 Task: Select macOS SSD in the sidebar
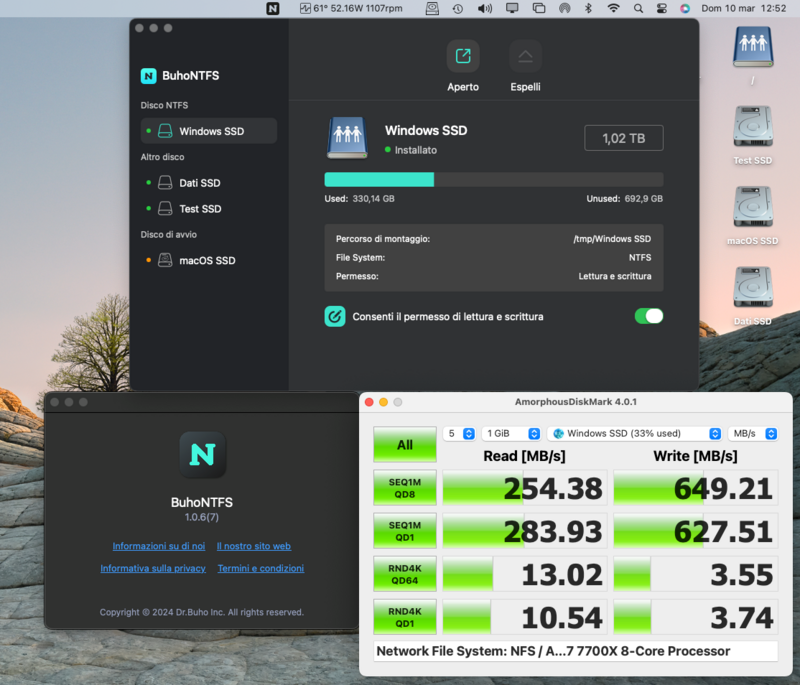[x=207, y=261]
